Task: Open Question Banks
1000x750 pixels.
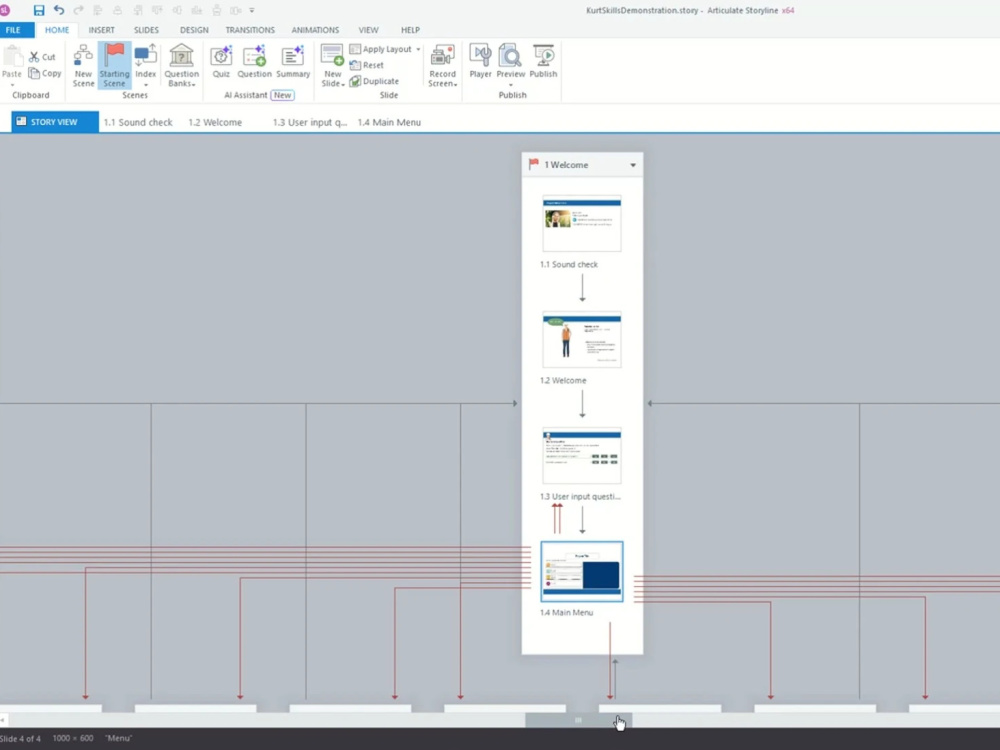Action: (181, 66)
